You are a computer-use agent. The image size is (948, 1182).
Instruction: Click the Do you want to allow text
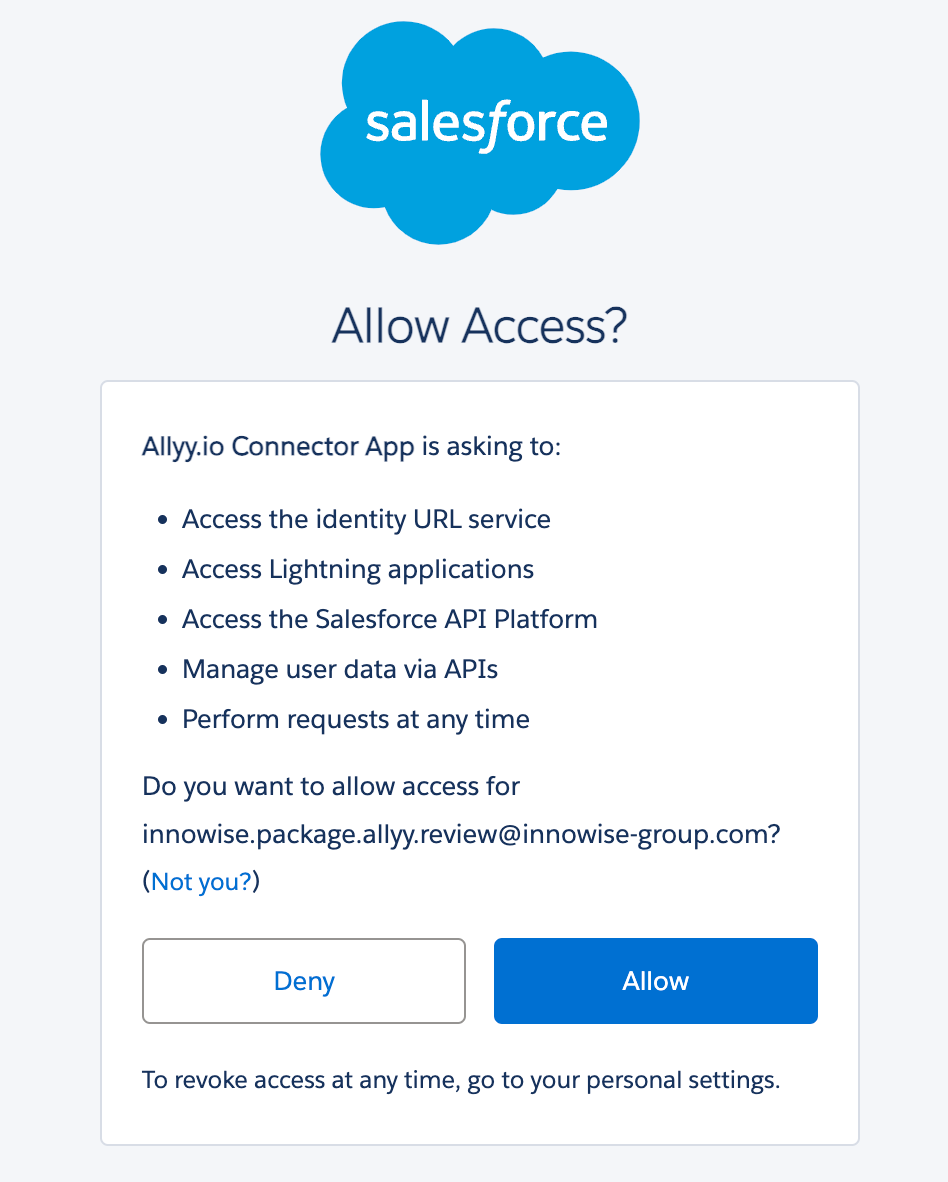(329, 786)
